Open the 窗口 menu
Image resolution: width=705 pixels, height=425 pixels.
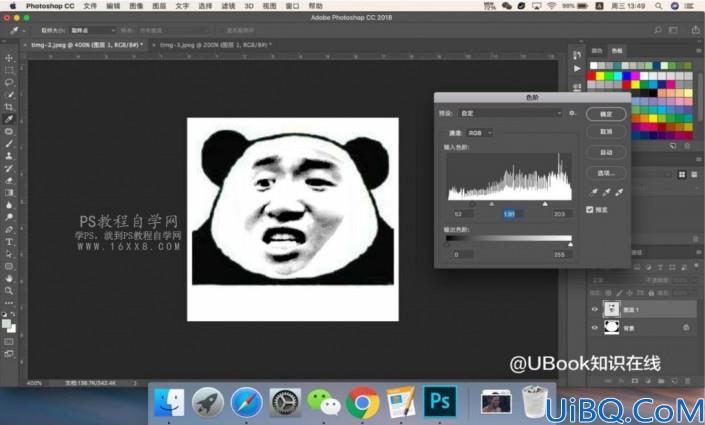293,6
